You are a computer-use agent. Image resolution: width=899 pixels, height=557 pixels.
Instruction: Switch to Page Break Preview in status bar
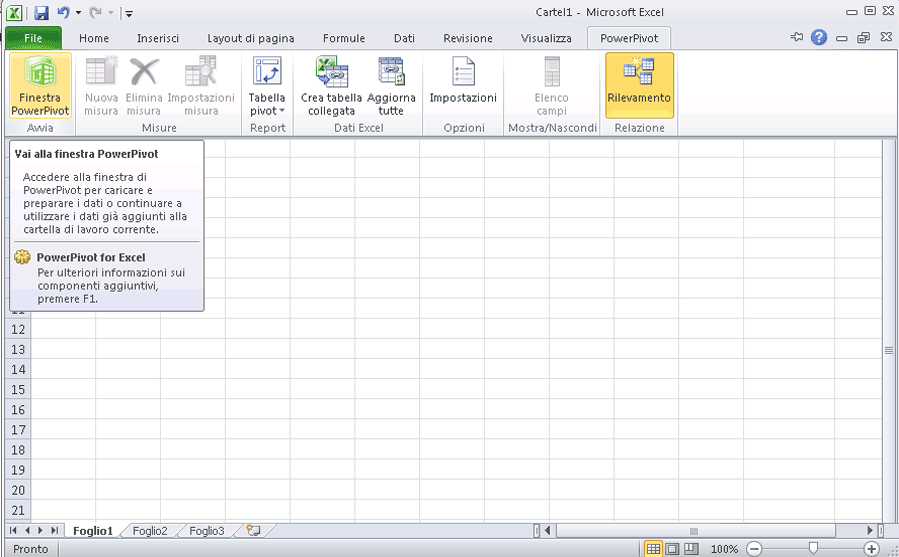pos(691,549)
